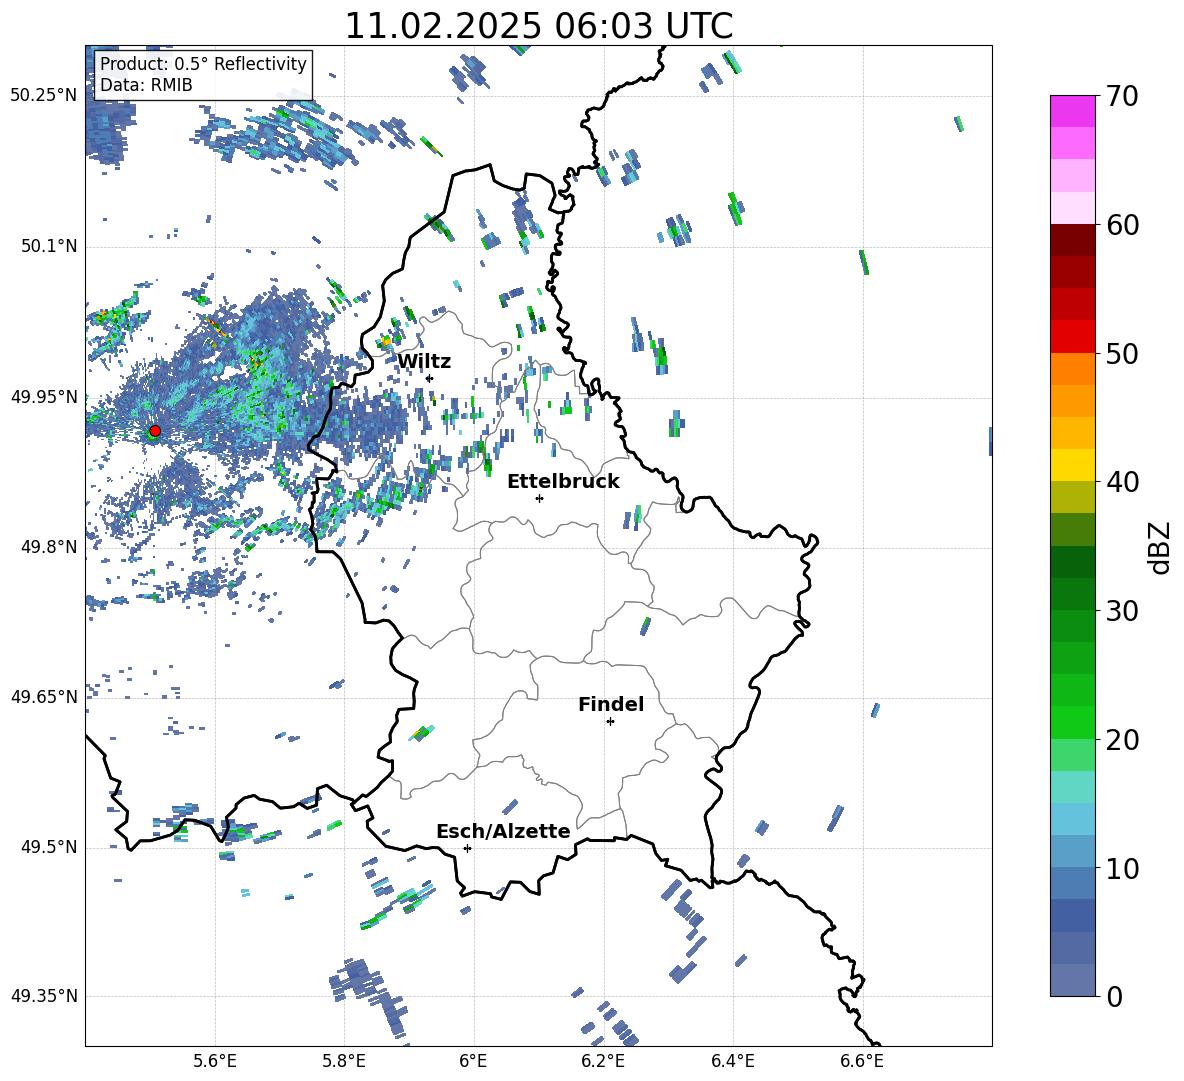
Task: Click the colorbar tick label '10'
Action: 1122,868
